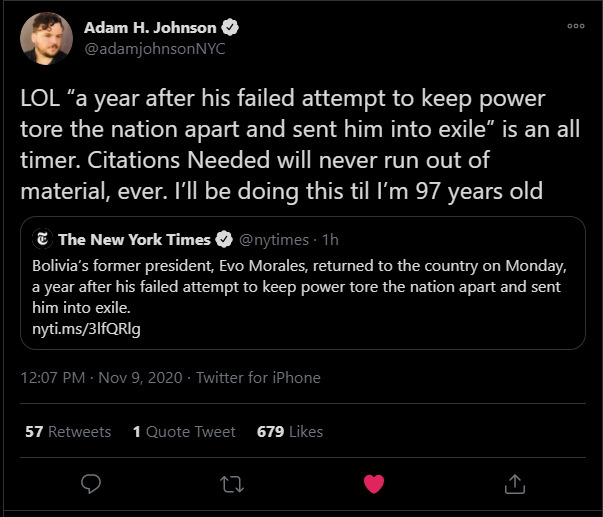Click the 12:07 PM Nov 9, 2020 timestamp
The height and width of the screenshot is (517, 603).
[102, 378]
